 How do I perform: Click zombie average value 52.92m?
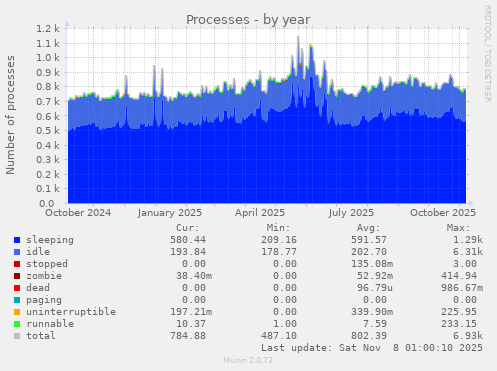[x=375, y=276]
